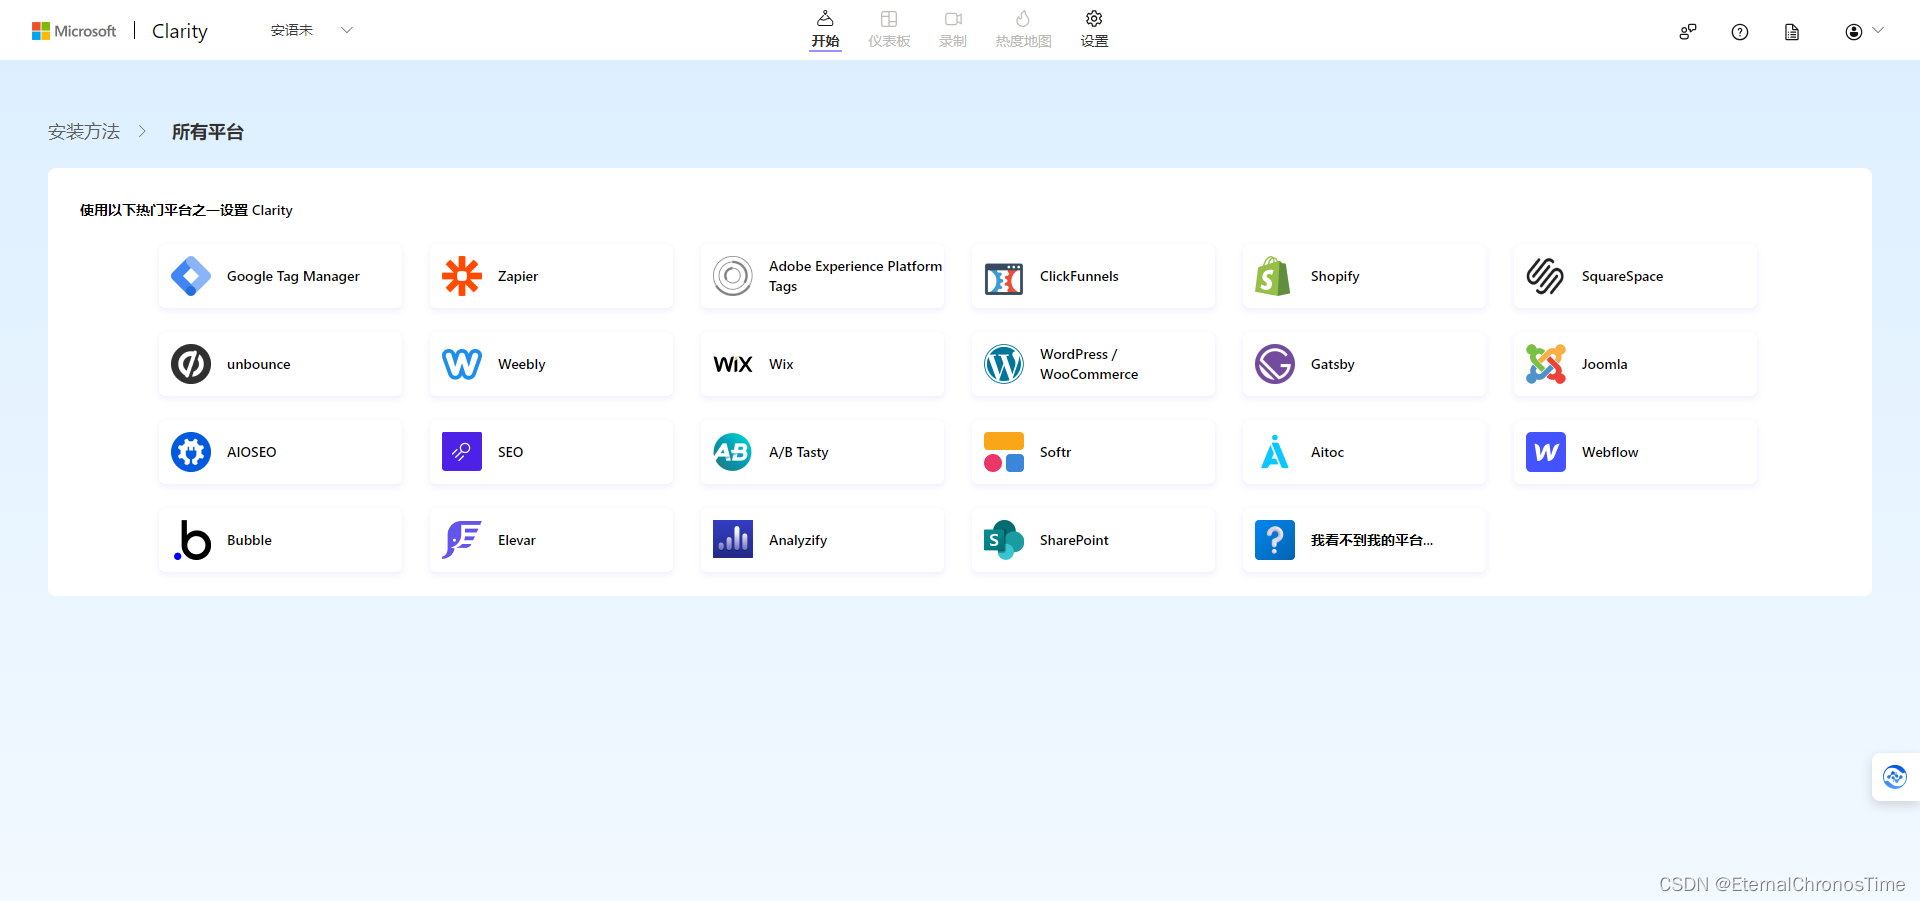The width and height of the screenshot is (1920, 901).
Task: Switch to the 开始 tab
Action: 825,29
